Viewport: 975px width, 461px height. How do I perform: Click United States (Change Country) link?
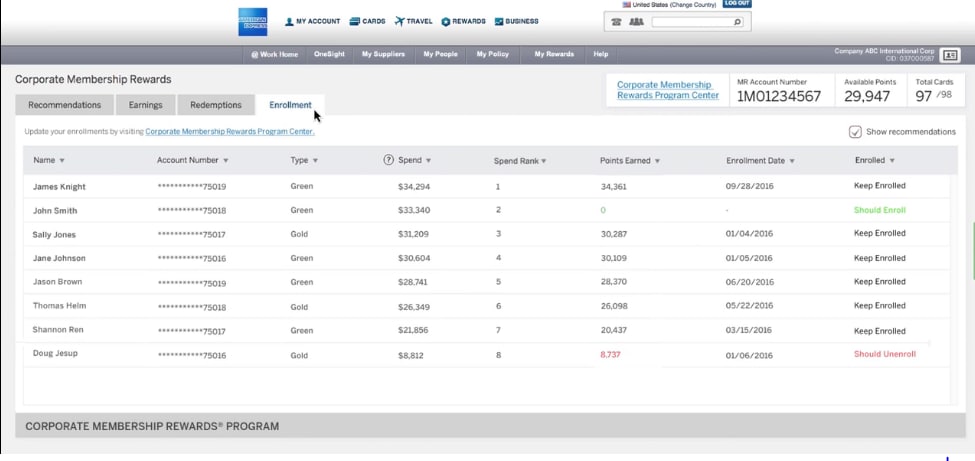click(674, 4)
